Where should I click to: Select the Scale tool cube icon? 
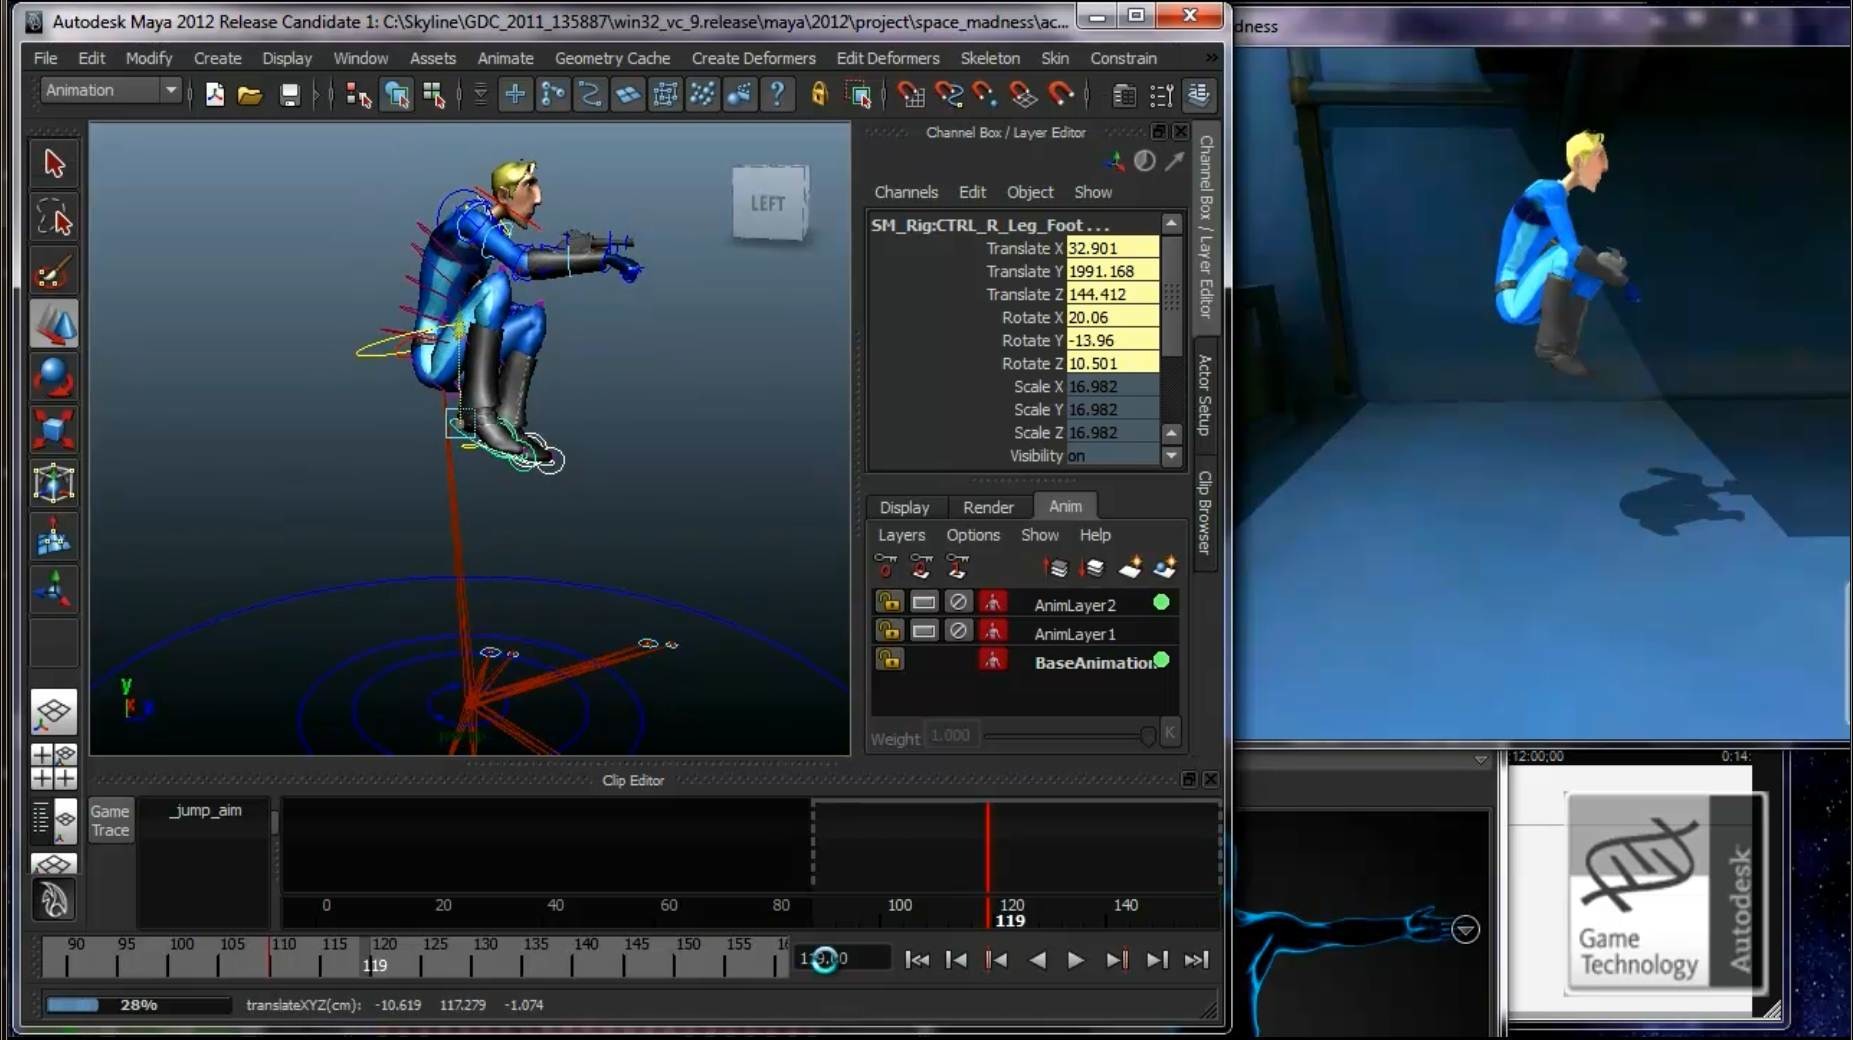pyautogui.click(x=54, y=431)
